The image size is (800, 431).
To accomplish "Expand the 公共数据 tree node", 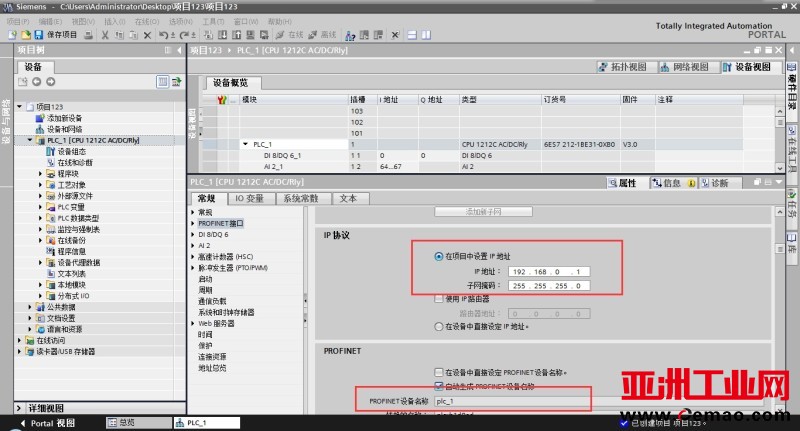I will point(30,307).
